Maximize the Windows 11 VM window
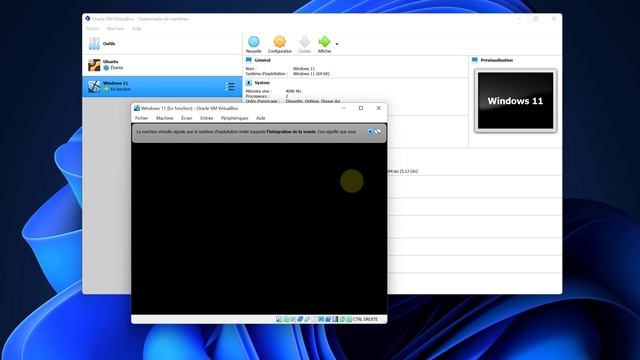Viewport: 640px width, 360px height. point(361,108)
